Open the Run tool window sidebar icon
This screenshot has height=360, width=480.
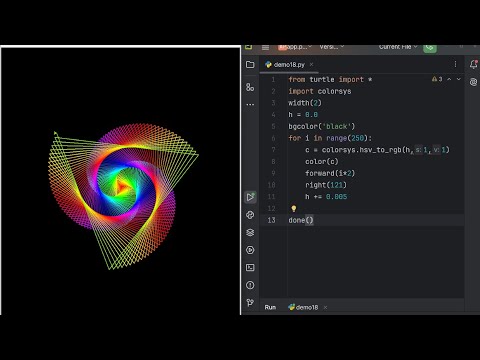point(250,197)
